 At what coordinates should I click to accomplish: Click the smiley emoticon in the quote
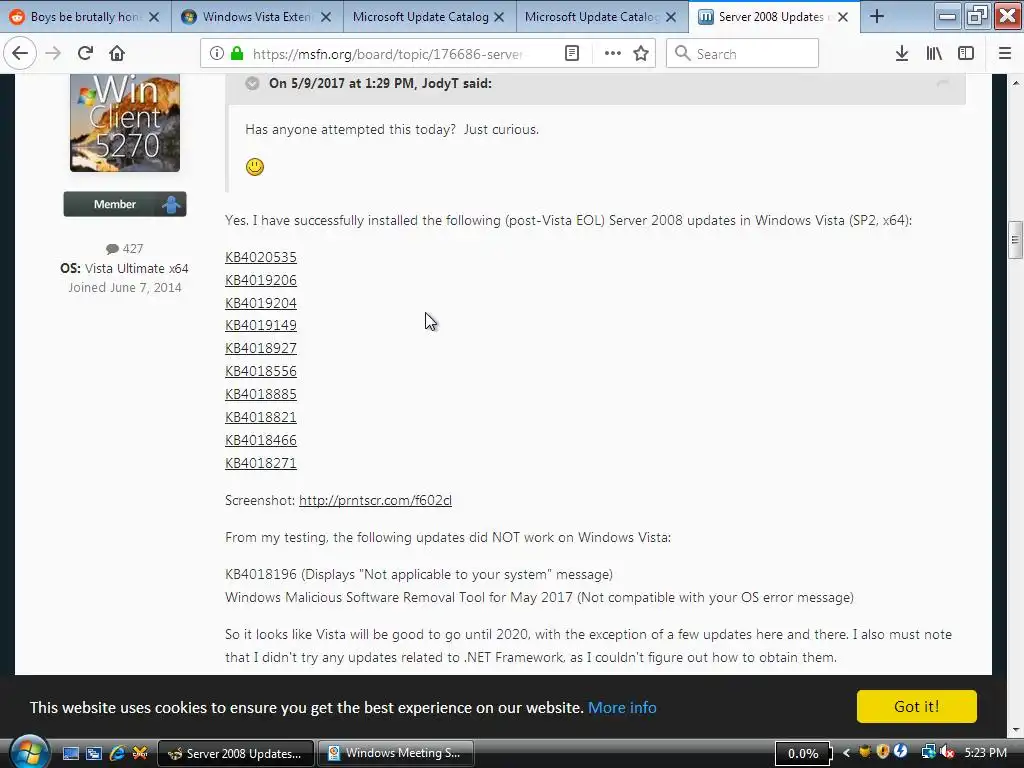coord(255,167)
